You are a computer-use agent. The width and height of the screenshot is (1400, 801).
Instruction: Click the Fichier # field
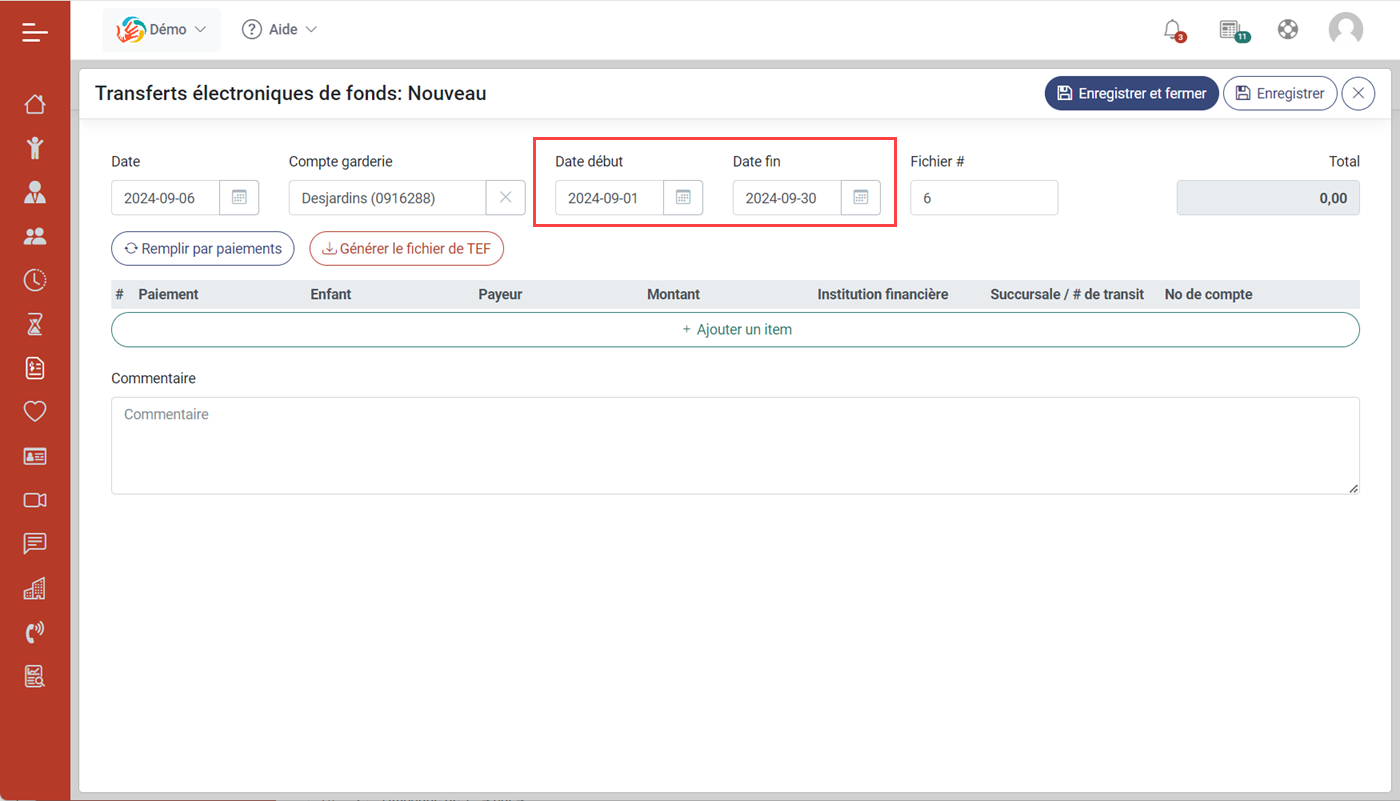[x=984, y=198]
